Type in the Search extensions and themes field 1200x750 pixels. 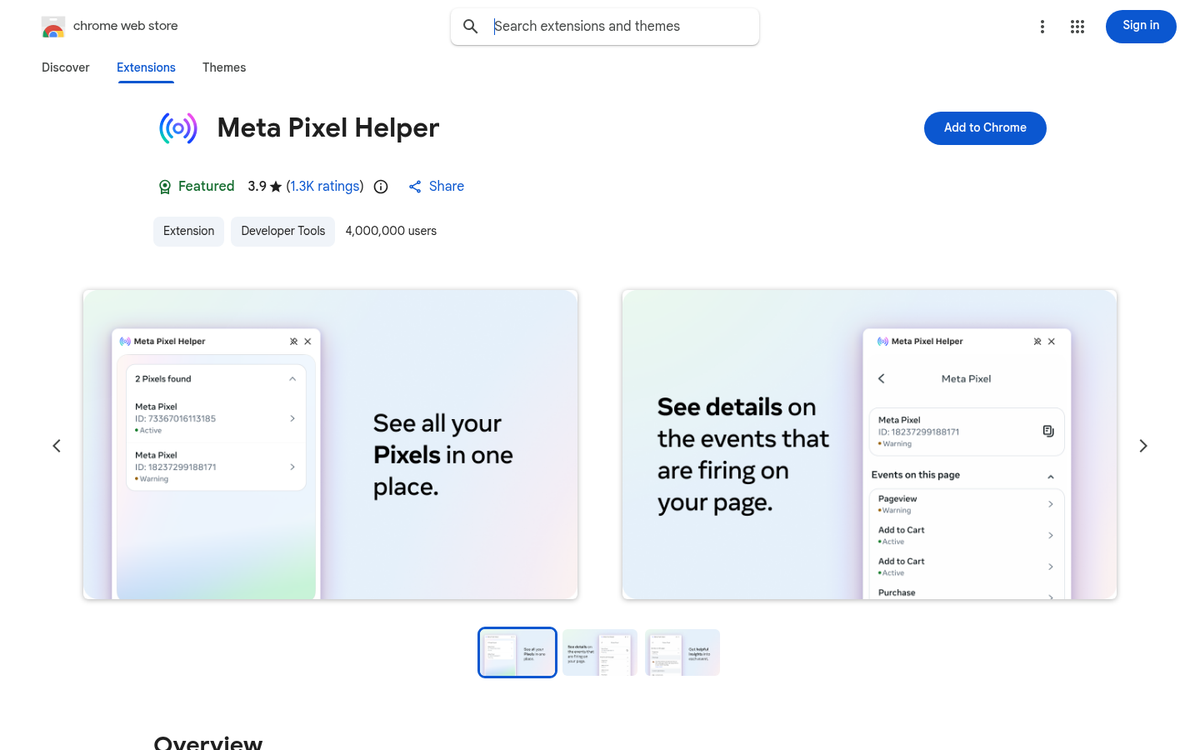(x=615, y=27)
